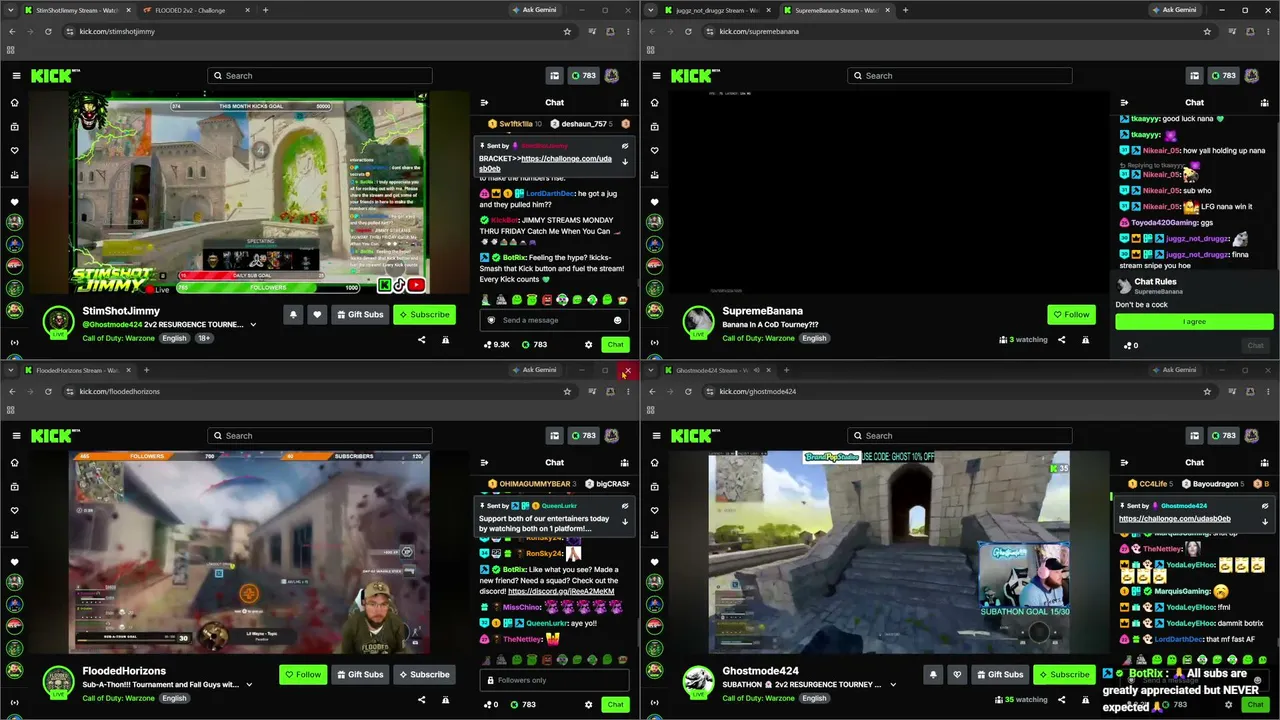Open tab search dropdown in FloodedHorizons window
The image size is (1280, 720).
[12, 370]
